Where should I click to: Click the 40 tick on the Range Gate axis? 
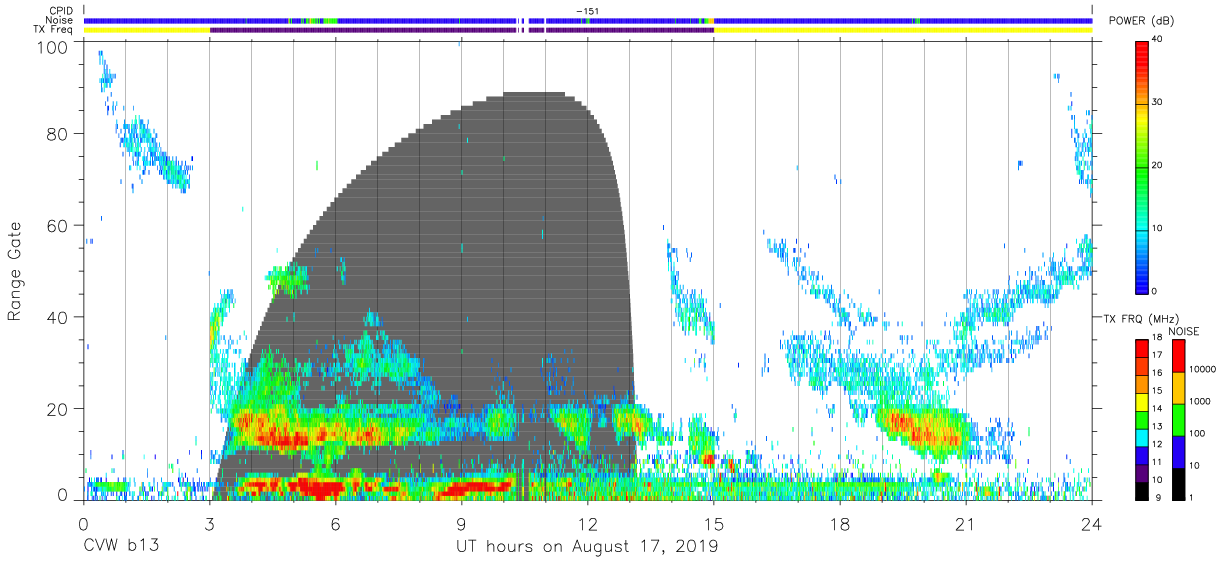point(58,317)
